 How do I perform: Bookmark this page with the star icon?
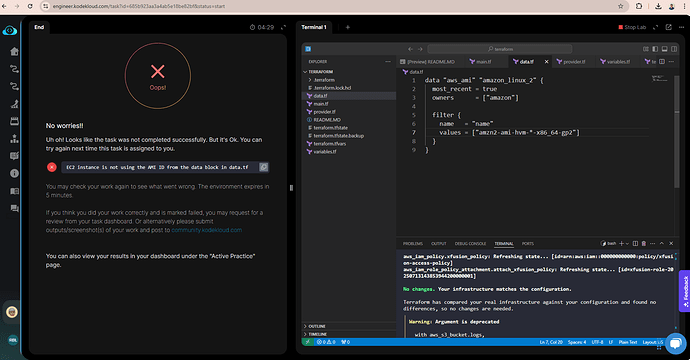point(620,6)
